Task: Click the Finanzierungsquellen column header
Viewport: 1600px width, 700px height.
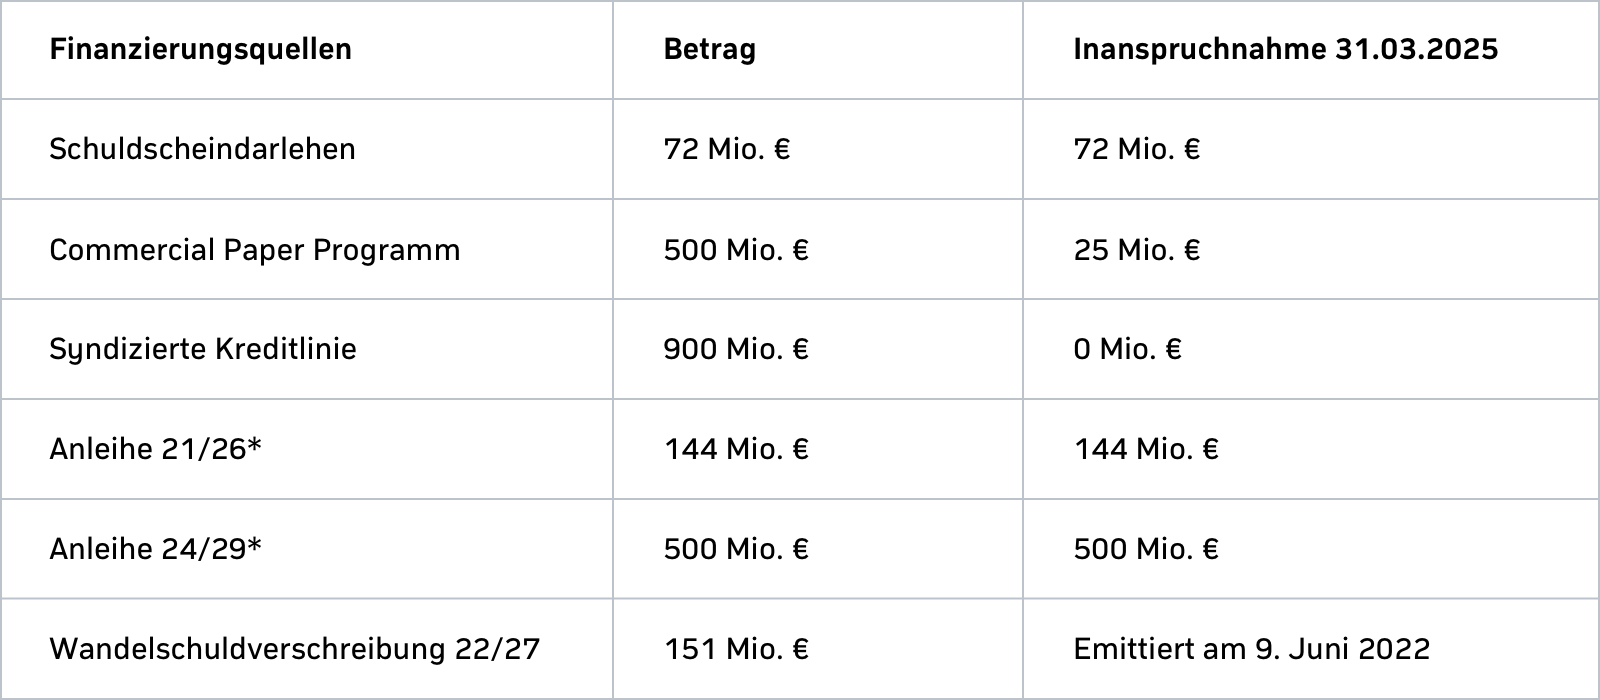Action: point(200,50)
